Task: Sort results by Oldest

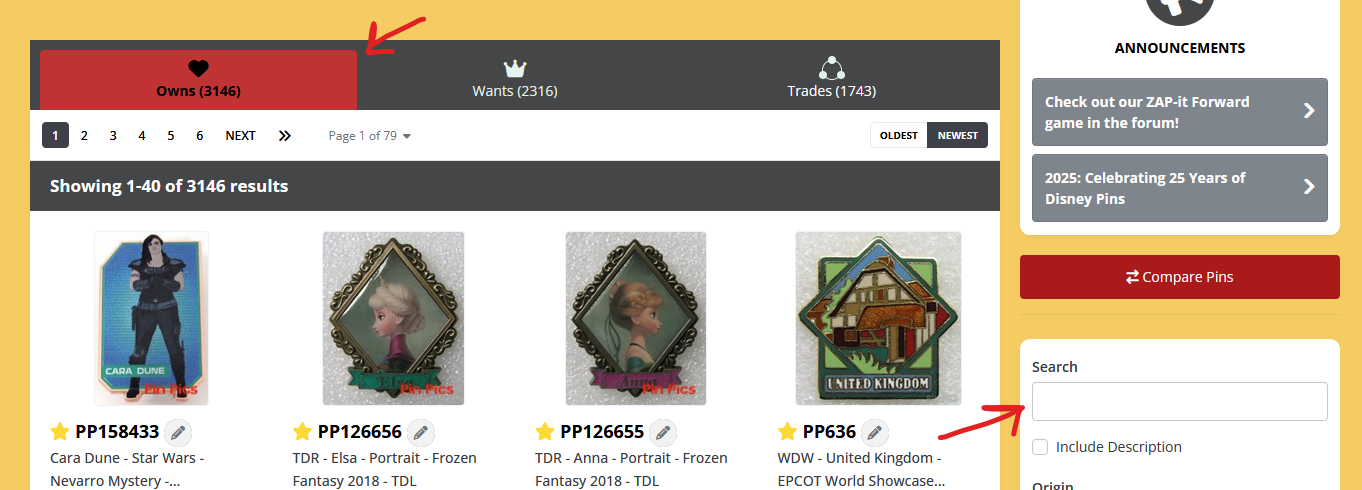Action: pyautogui.click(x=899, y=135)
